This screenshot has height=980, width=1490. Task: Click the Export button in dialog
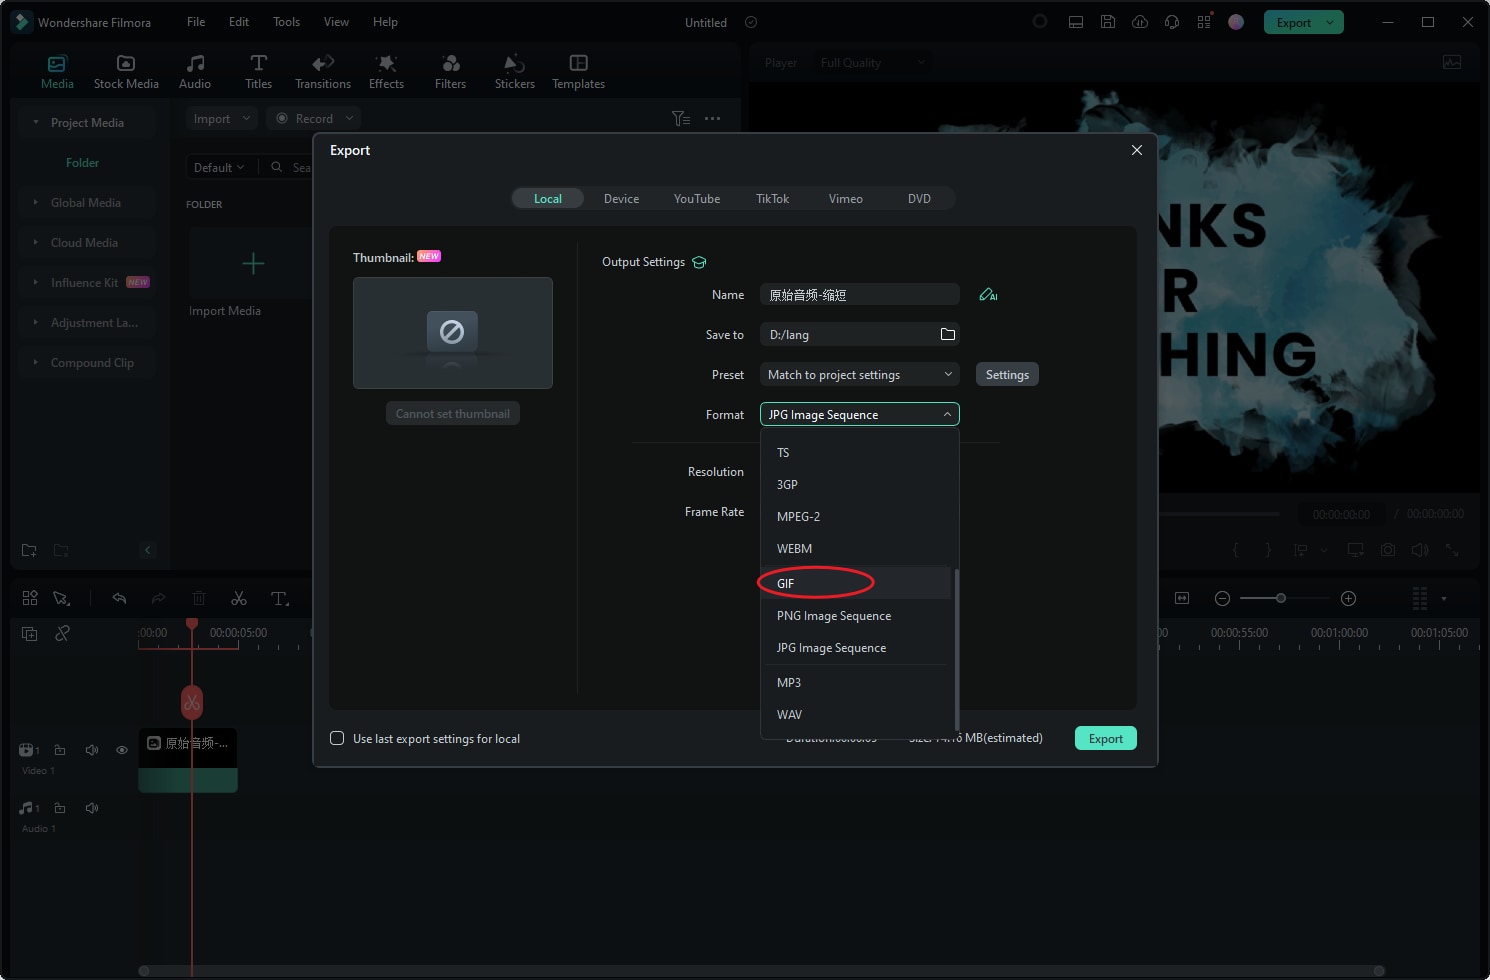coord(1106,738)
